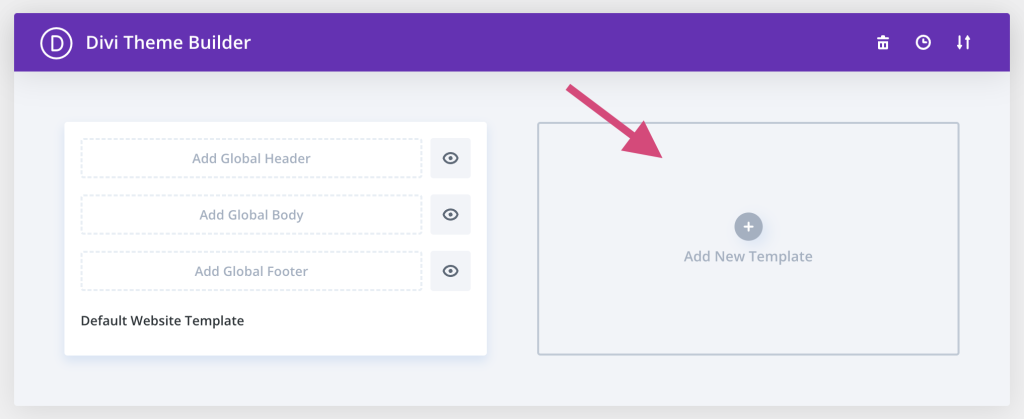Click Add Global Body
The height and width of the screenshot is (419, 1024).
coord(251,215)
